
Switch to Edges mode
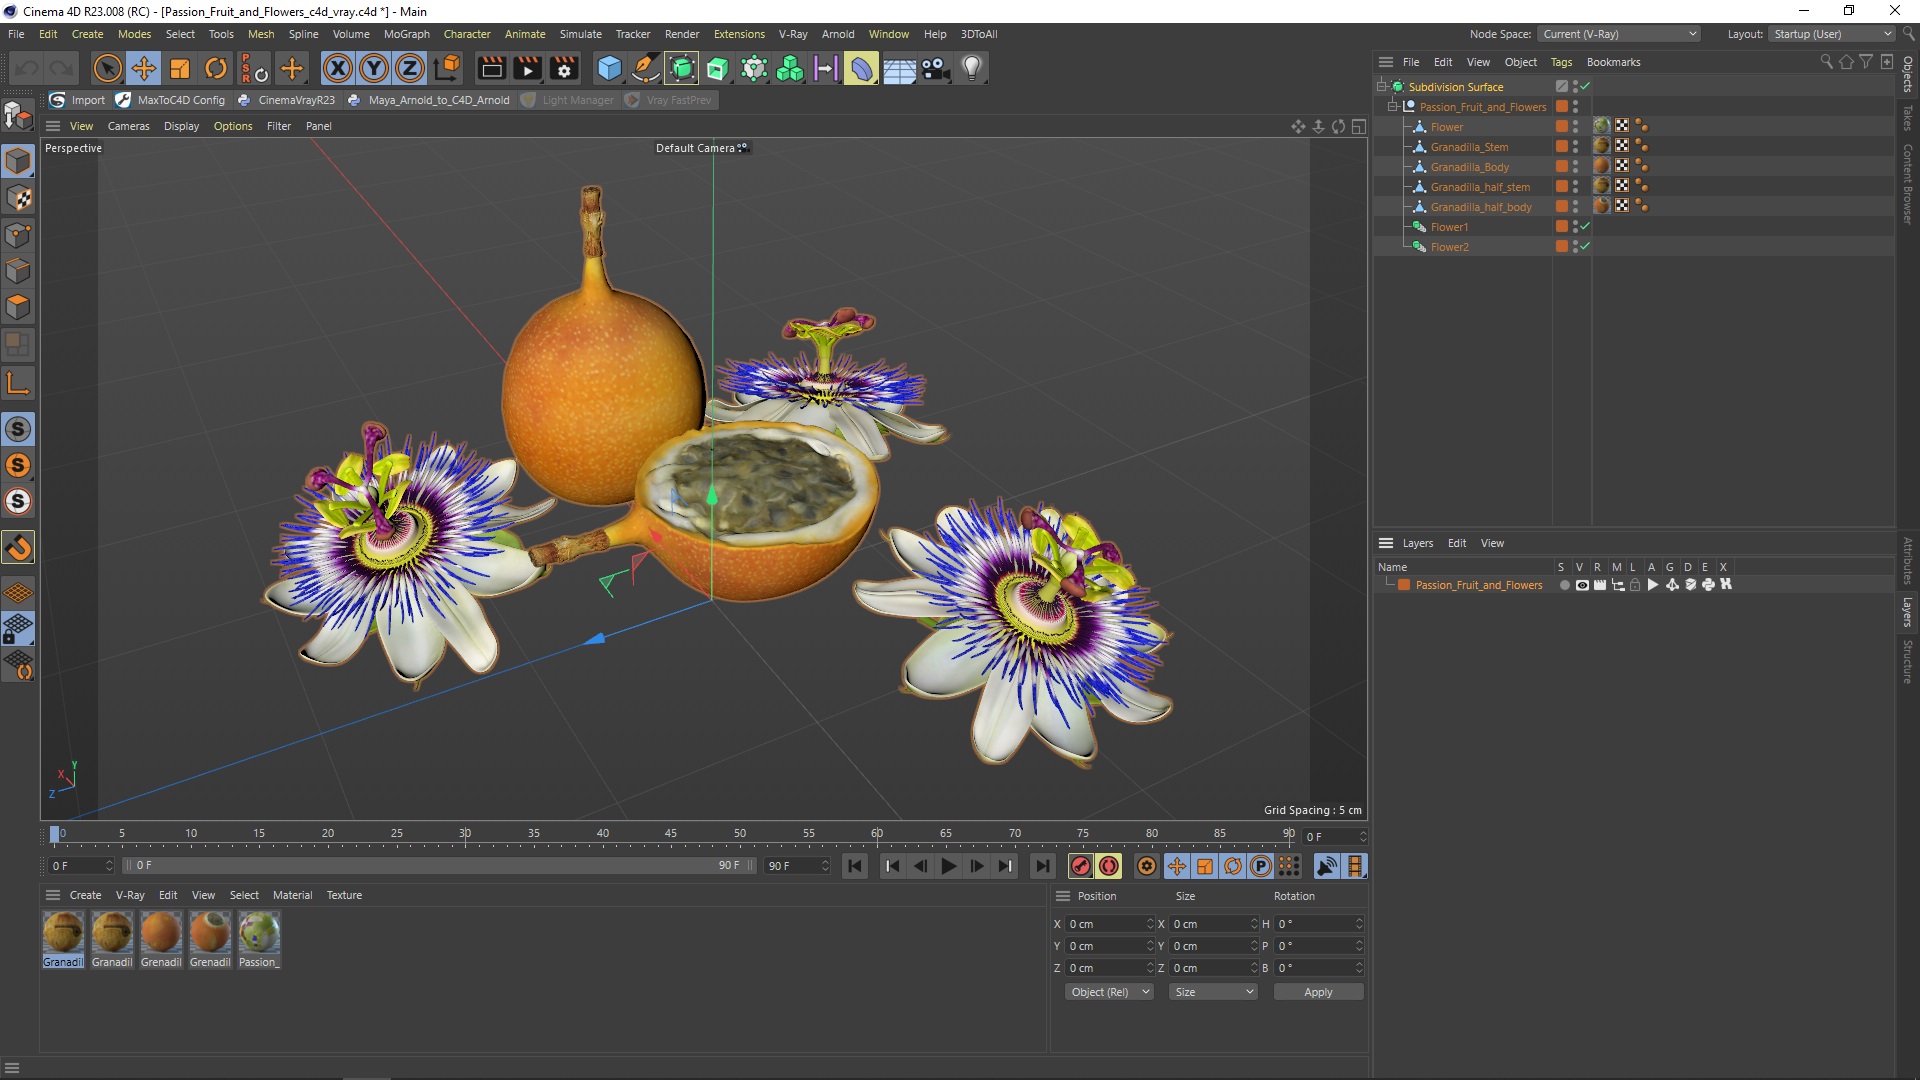18,271
